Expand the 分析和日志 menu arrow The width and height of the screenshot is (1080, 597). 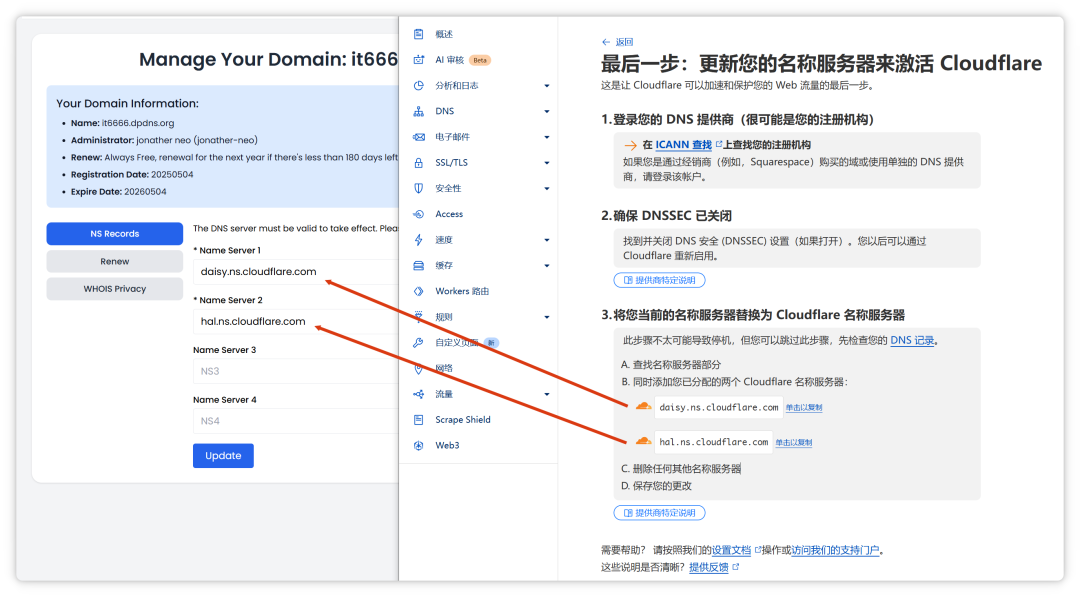pos(547,86)
